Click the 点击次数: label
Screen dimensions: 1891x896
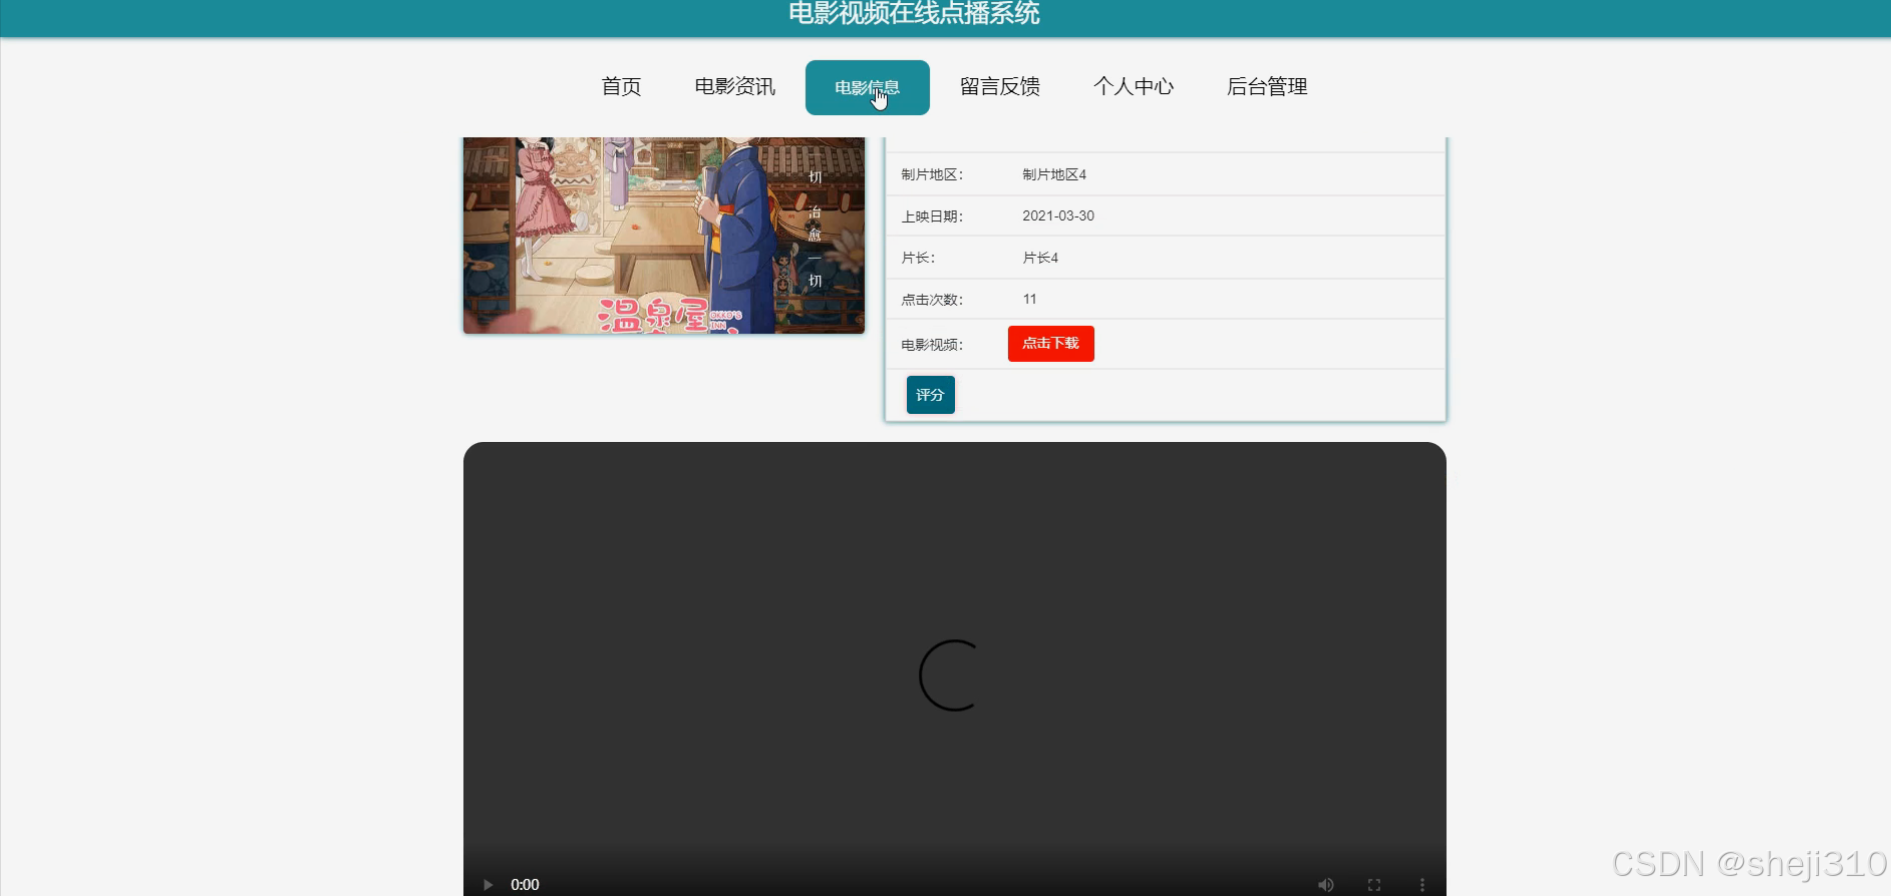point(932,299)
